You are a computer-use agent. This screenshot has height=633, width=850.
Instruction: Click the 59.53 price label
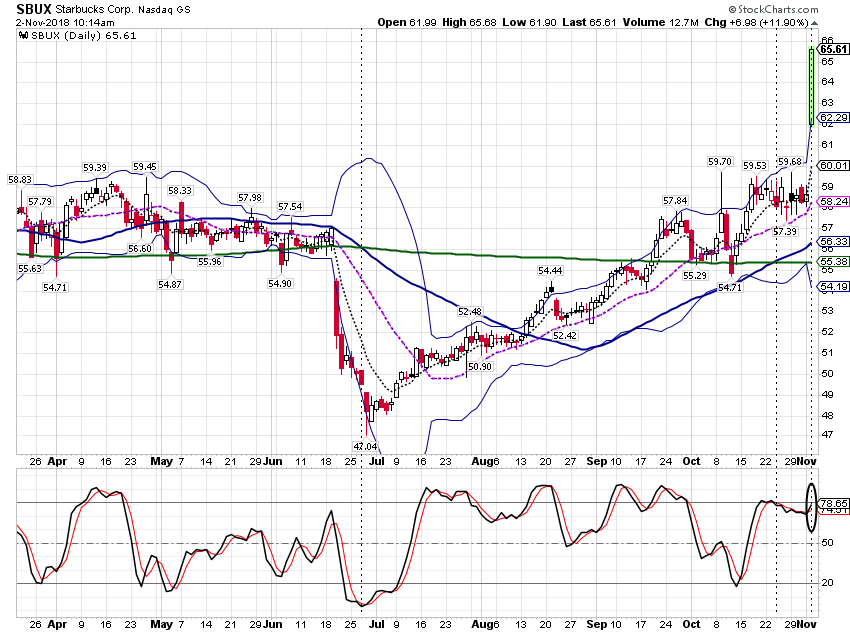coord(755,165)
